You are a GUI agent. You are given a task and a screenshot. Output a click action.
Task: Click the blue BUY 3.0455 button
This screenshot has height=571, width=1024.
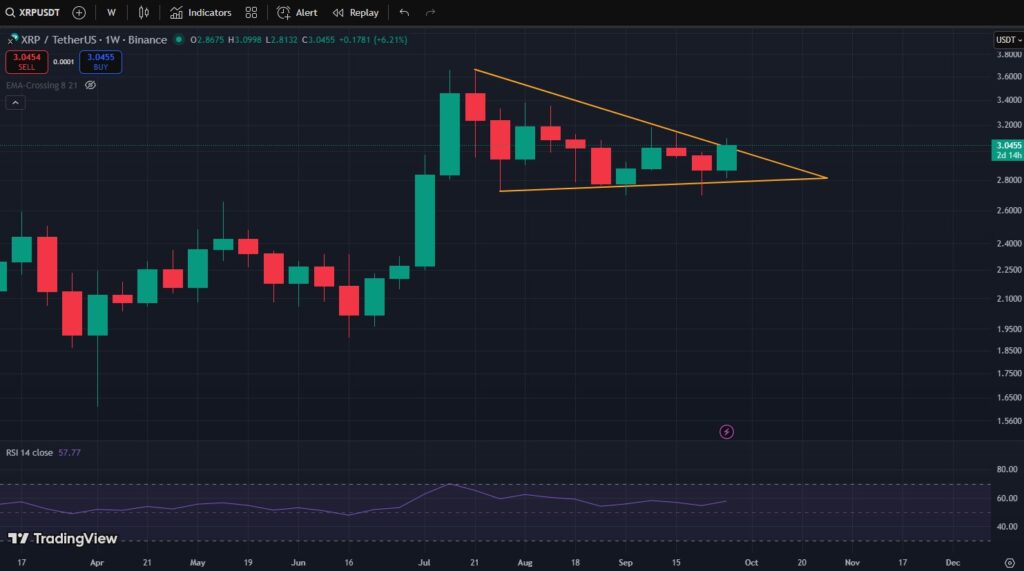[100, 62]
